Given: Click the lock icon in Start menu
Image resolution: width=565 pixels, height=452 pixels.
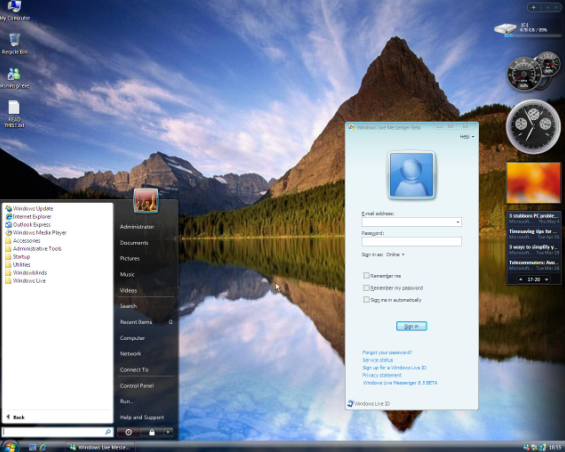Looking at the screenshot, I should (x=152, y=432).
